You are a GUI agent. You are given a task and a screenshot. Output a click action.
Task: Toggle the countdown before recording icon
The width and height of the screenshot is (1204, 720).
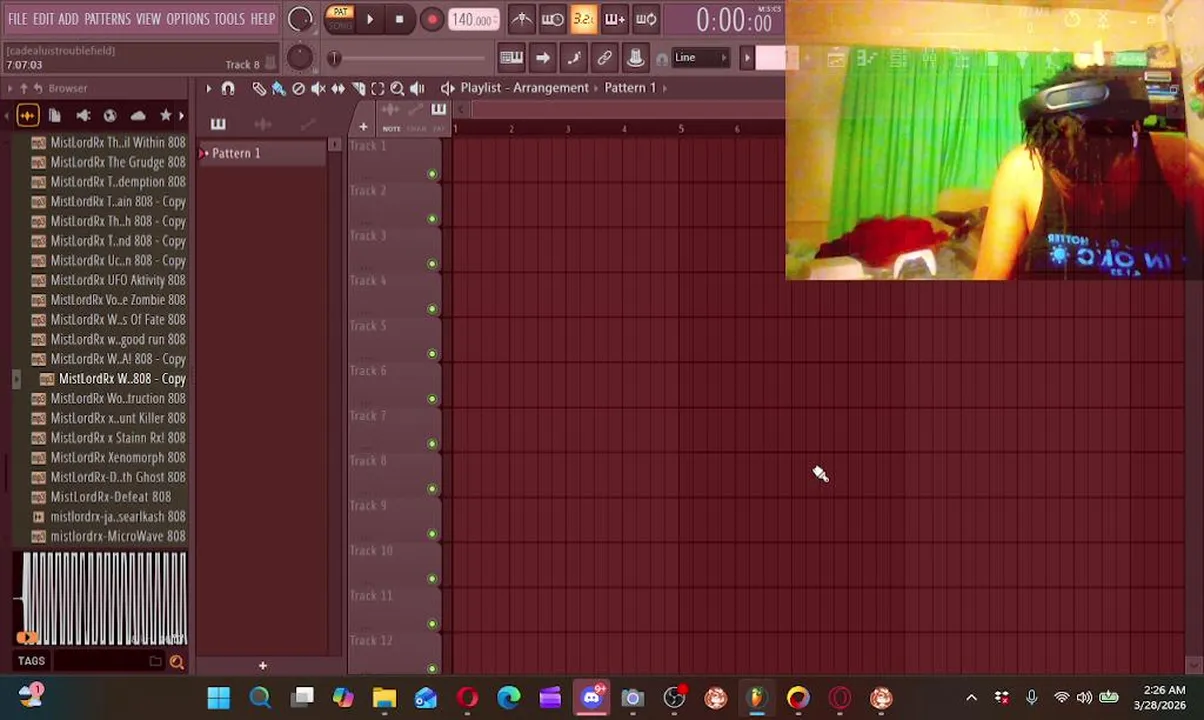[584, 19]
